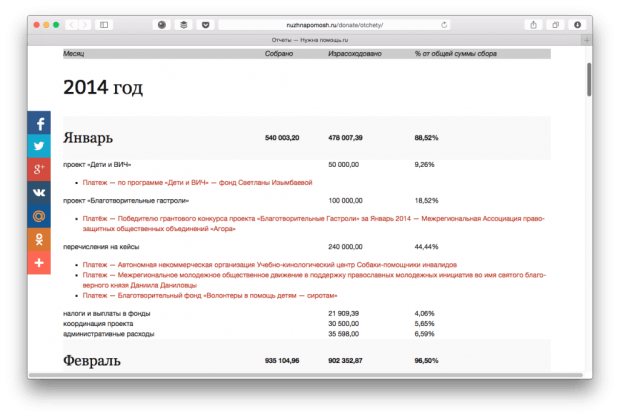Reload the page from address bar
This screenshot has width=620, height=418.
(x=443, y=24)
